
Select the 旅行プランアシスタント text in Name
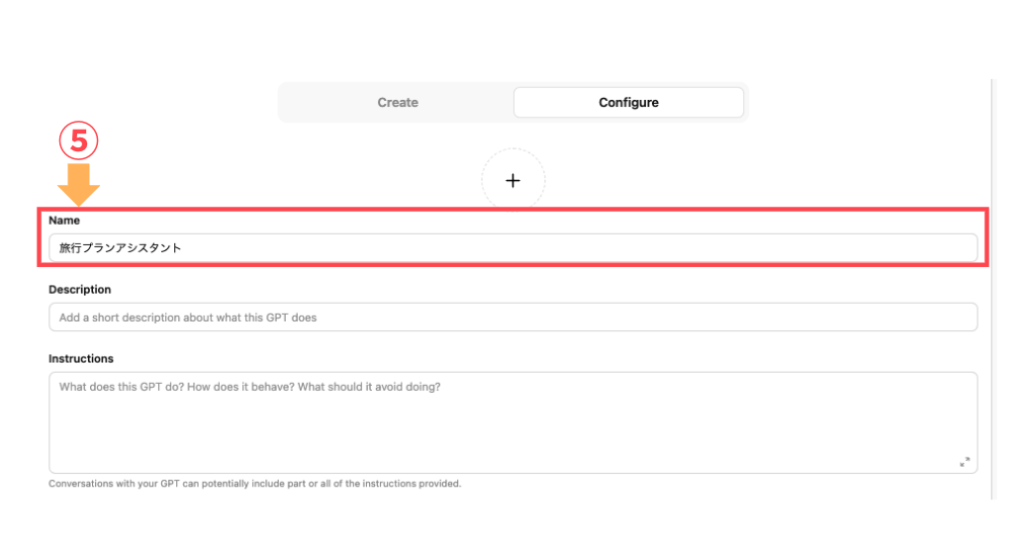pyautogui.click(x=120, y=248)
